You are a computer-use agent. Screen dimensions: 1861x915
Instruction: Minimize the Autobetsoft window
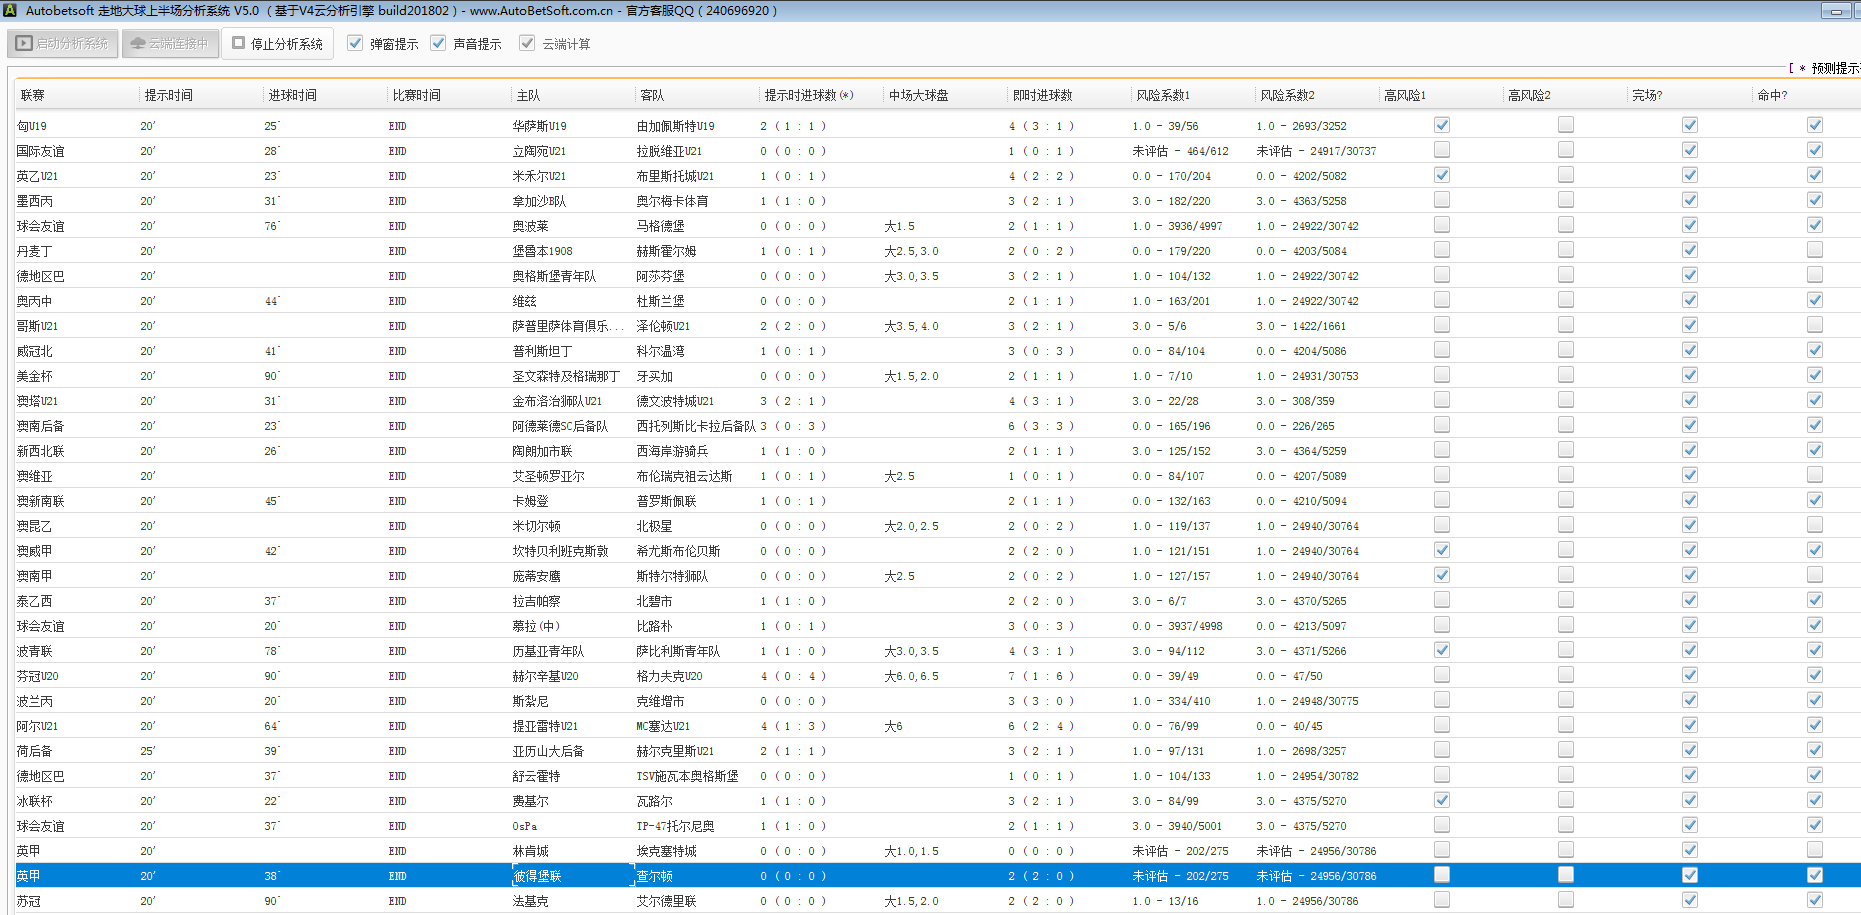tap(1836, 11)
